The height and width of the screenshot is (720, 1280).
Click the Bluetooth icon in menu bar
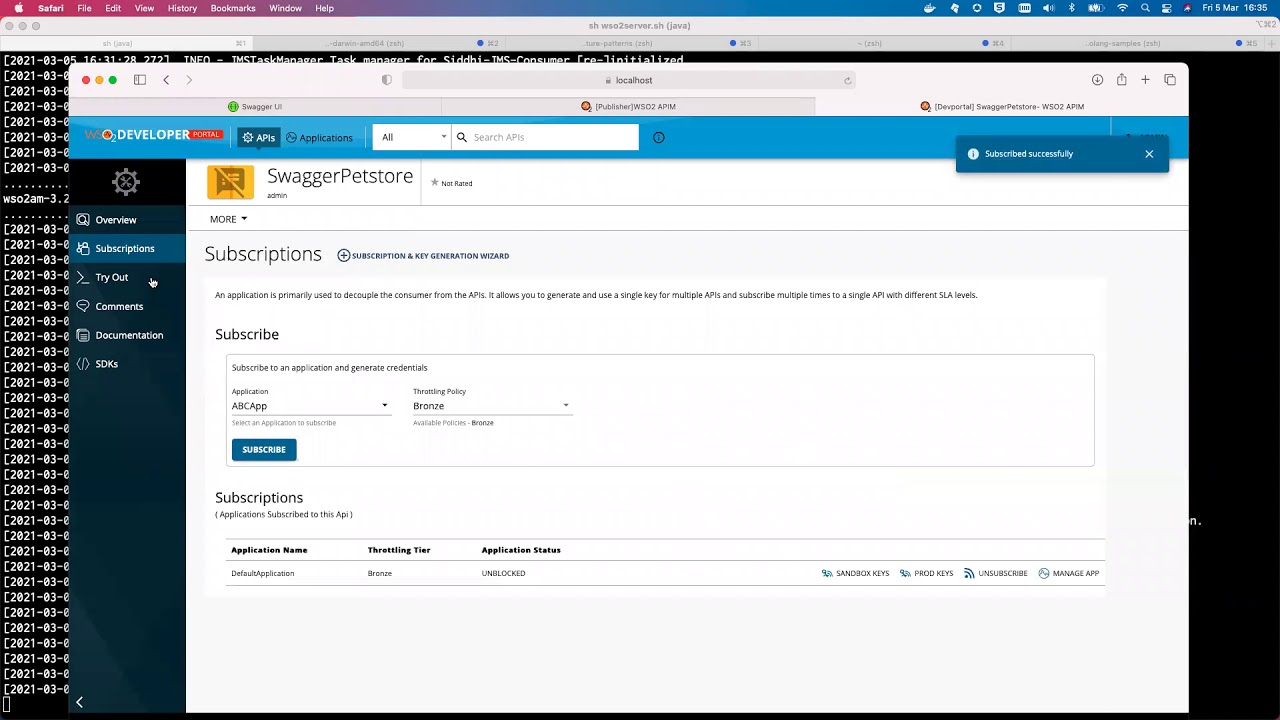click(x=1072, y=8)
